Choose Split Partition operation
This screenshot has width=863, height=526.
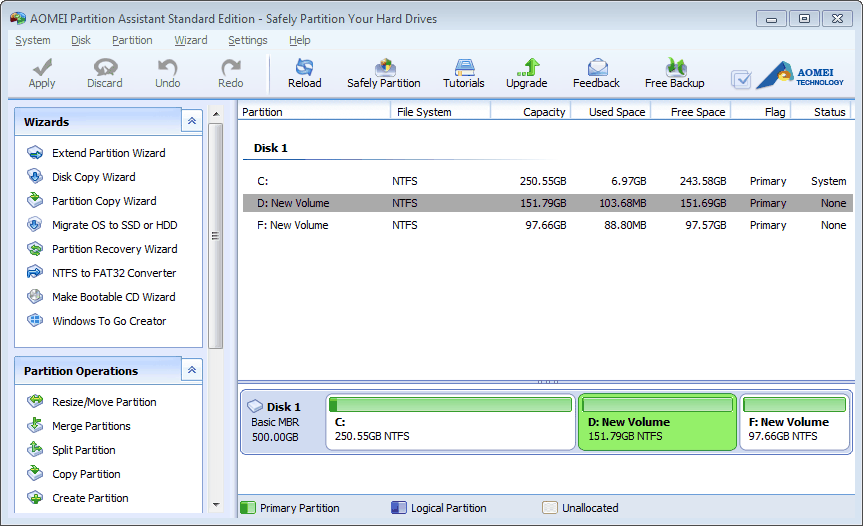(x=84, y=450)
